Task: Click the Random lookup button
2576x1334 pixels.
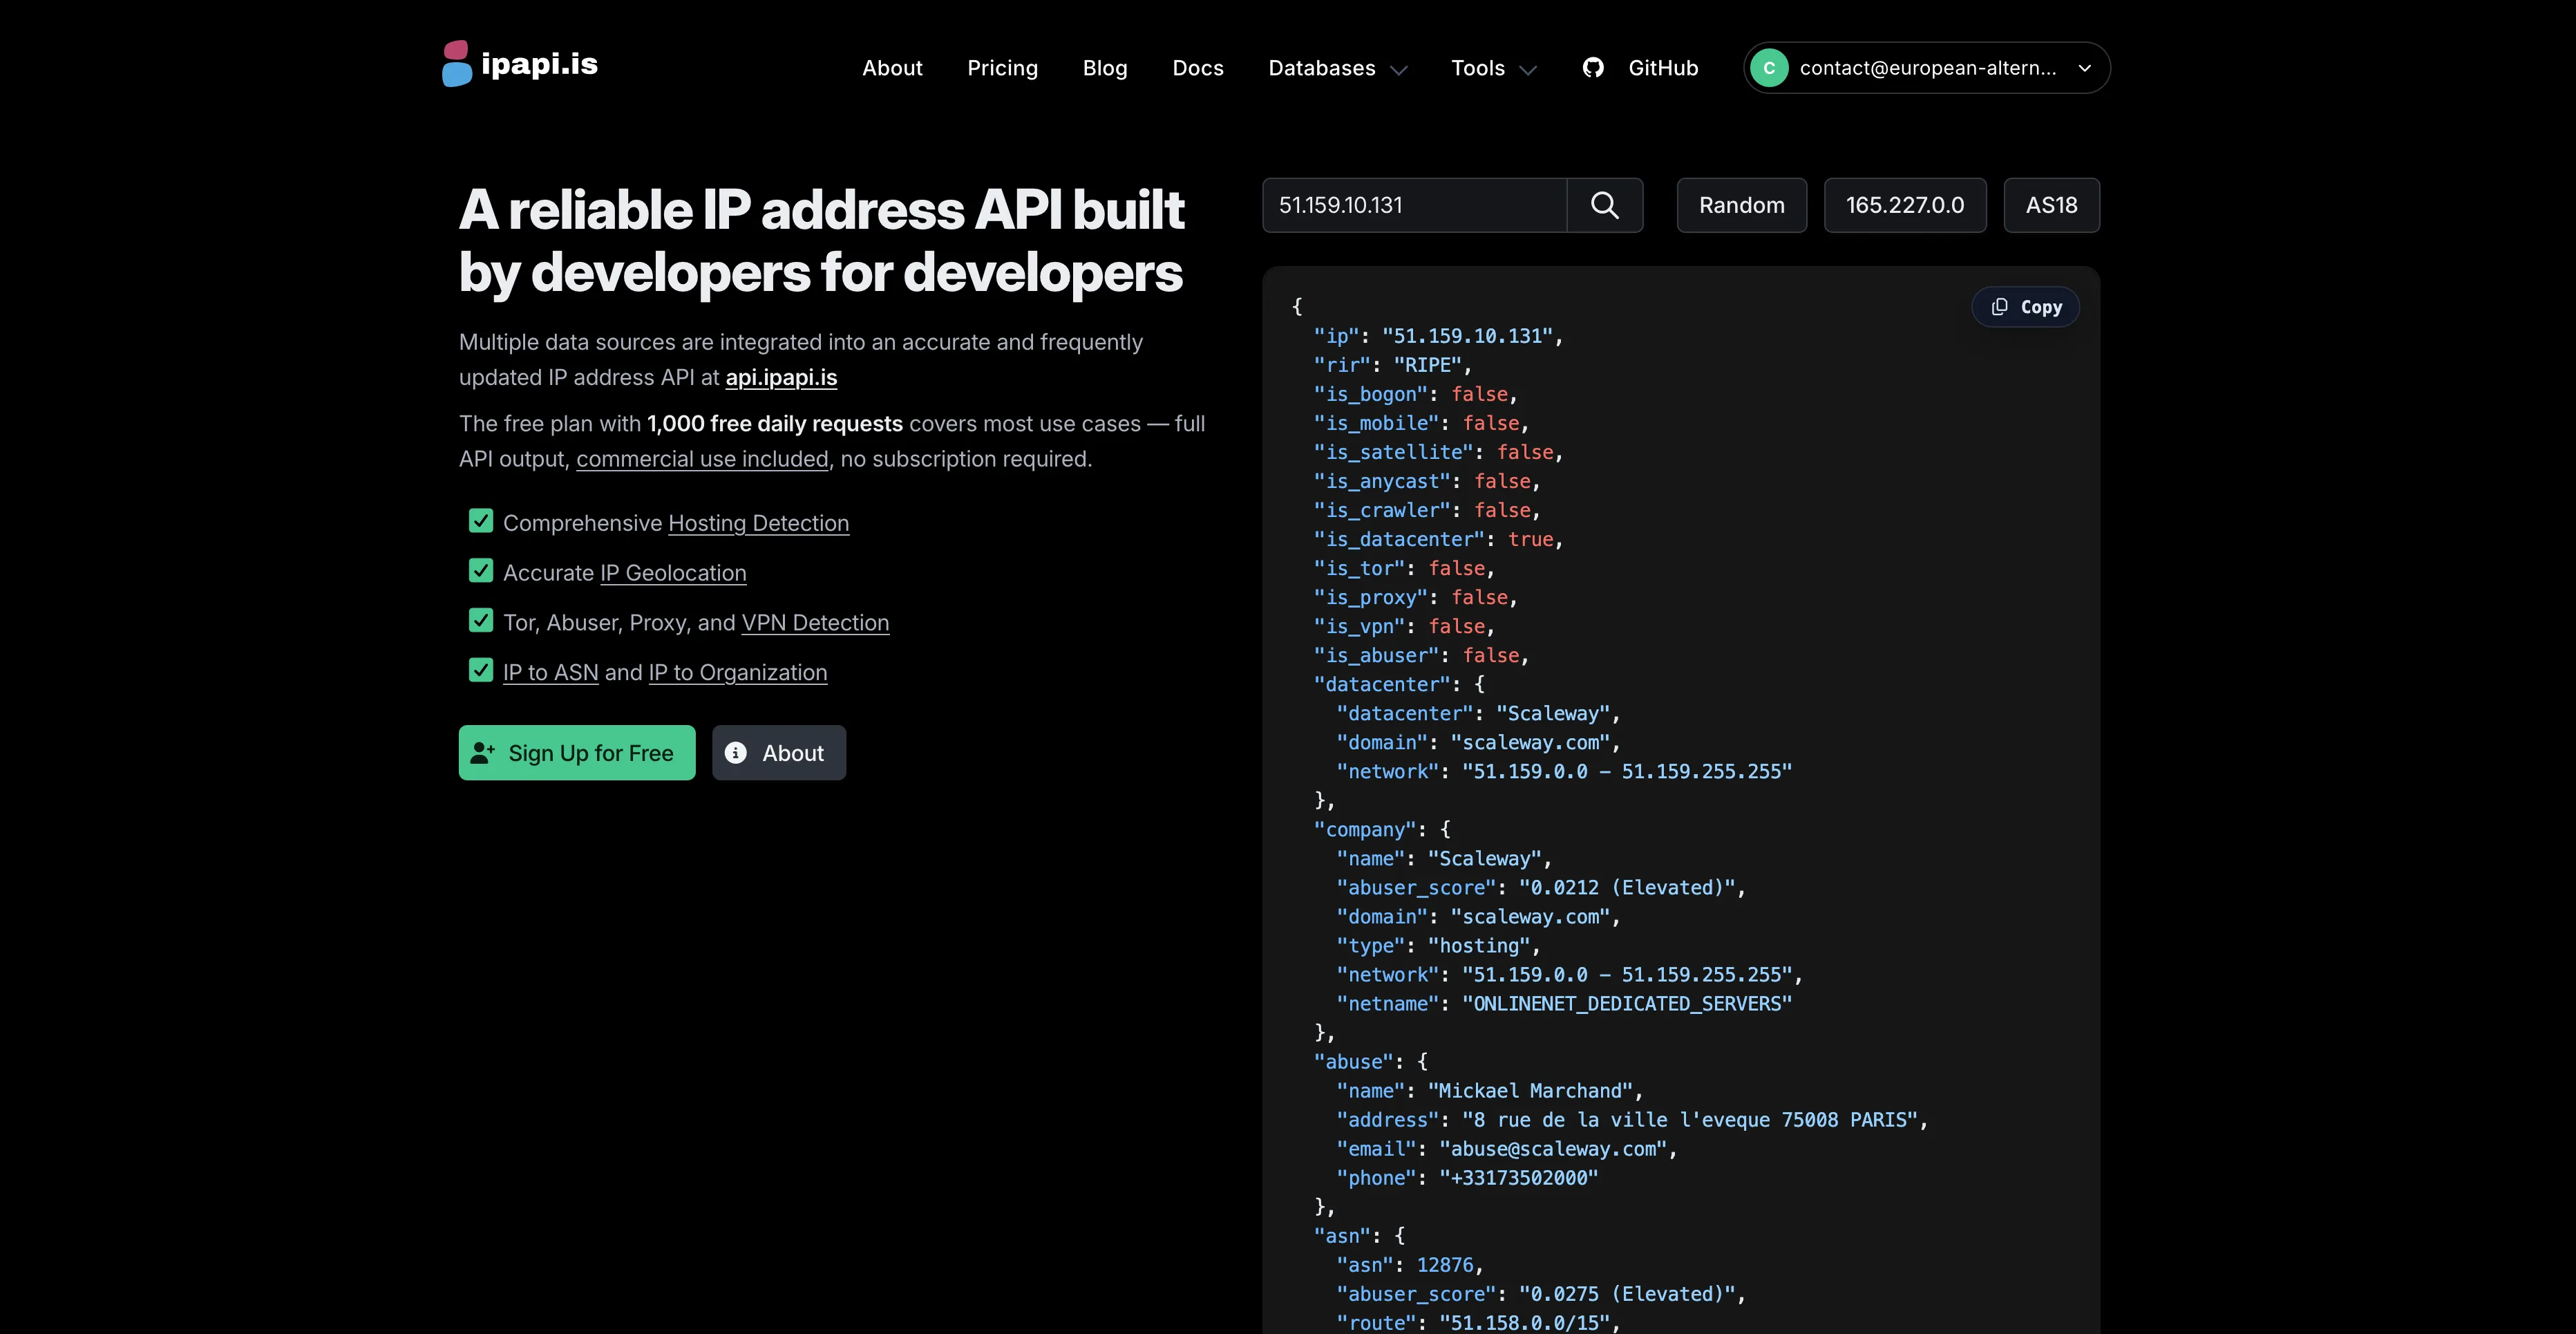Action: 1742,205
